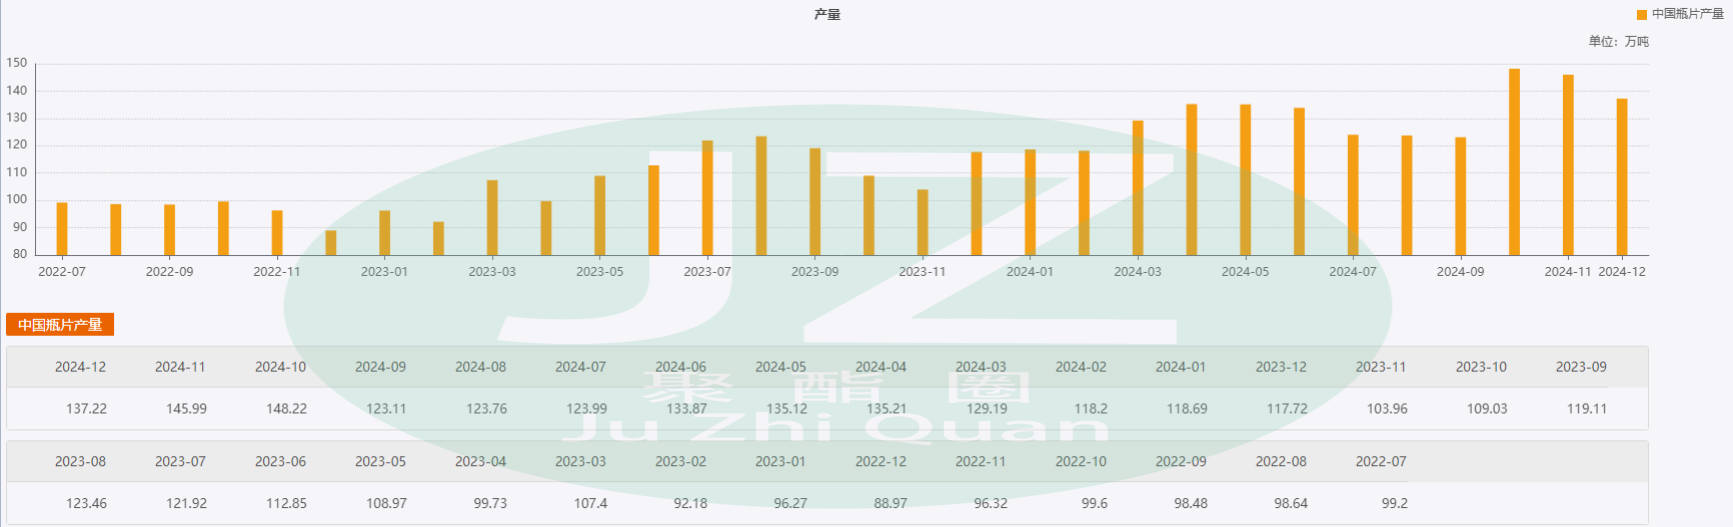
Task: Toggle the 中国瓶片产量 series via legend label
Action: click(1687, 14)
